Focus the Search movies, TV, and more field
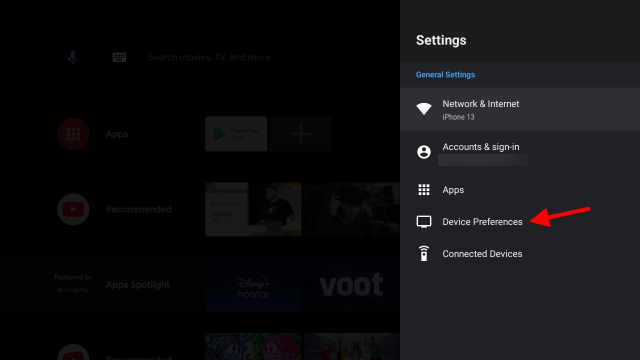 coord(209,57)
